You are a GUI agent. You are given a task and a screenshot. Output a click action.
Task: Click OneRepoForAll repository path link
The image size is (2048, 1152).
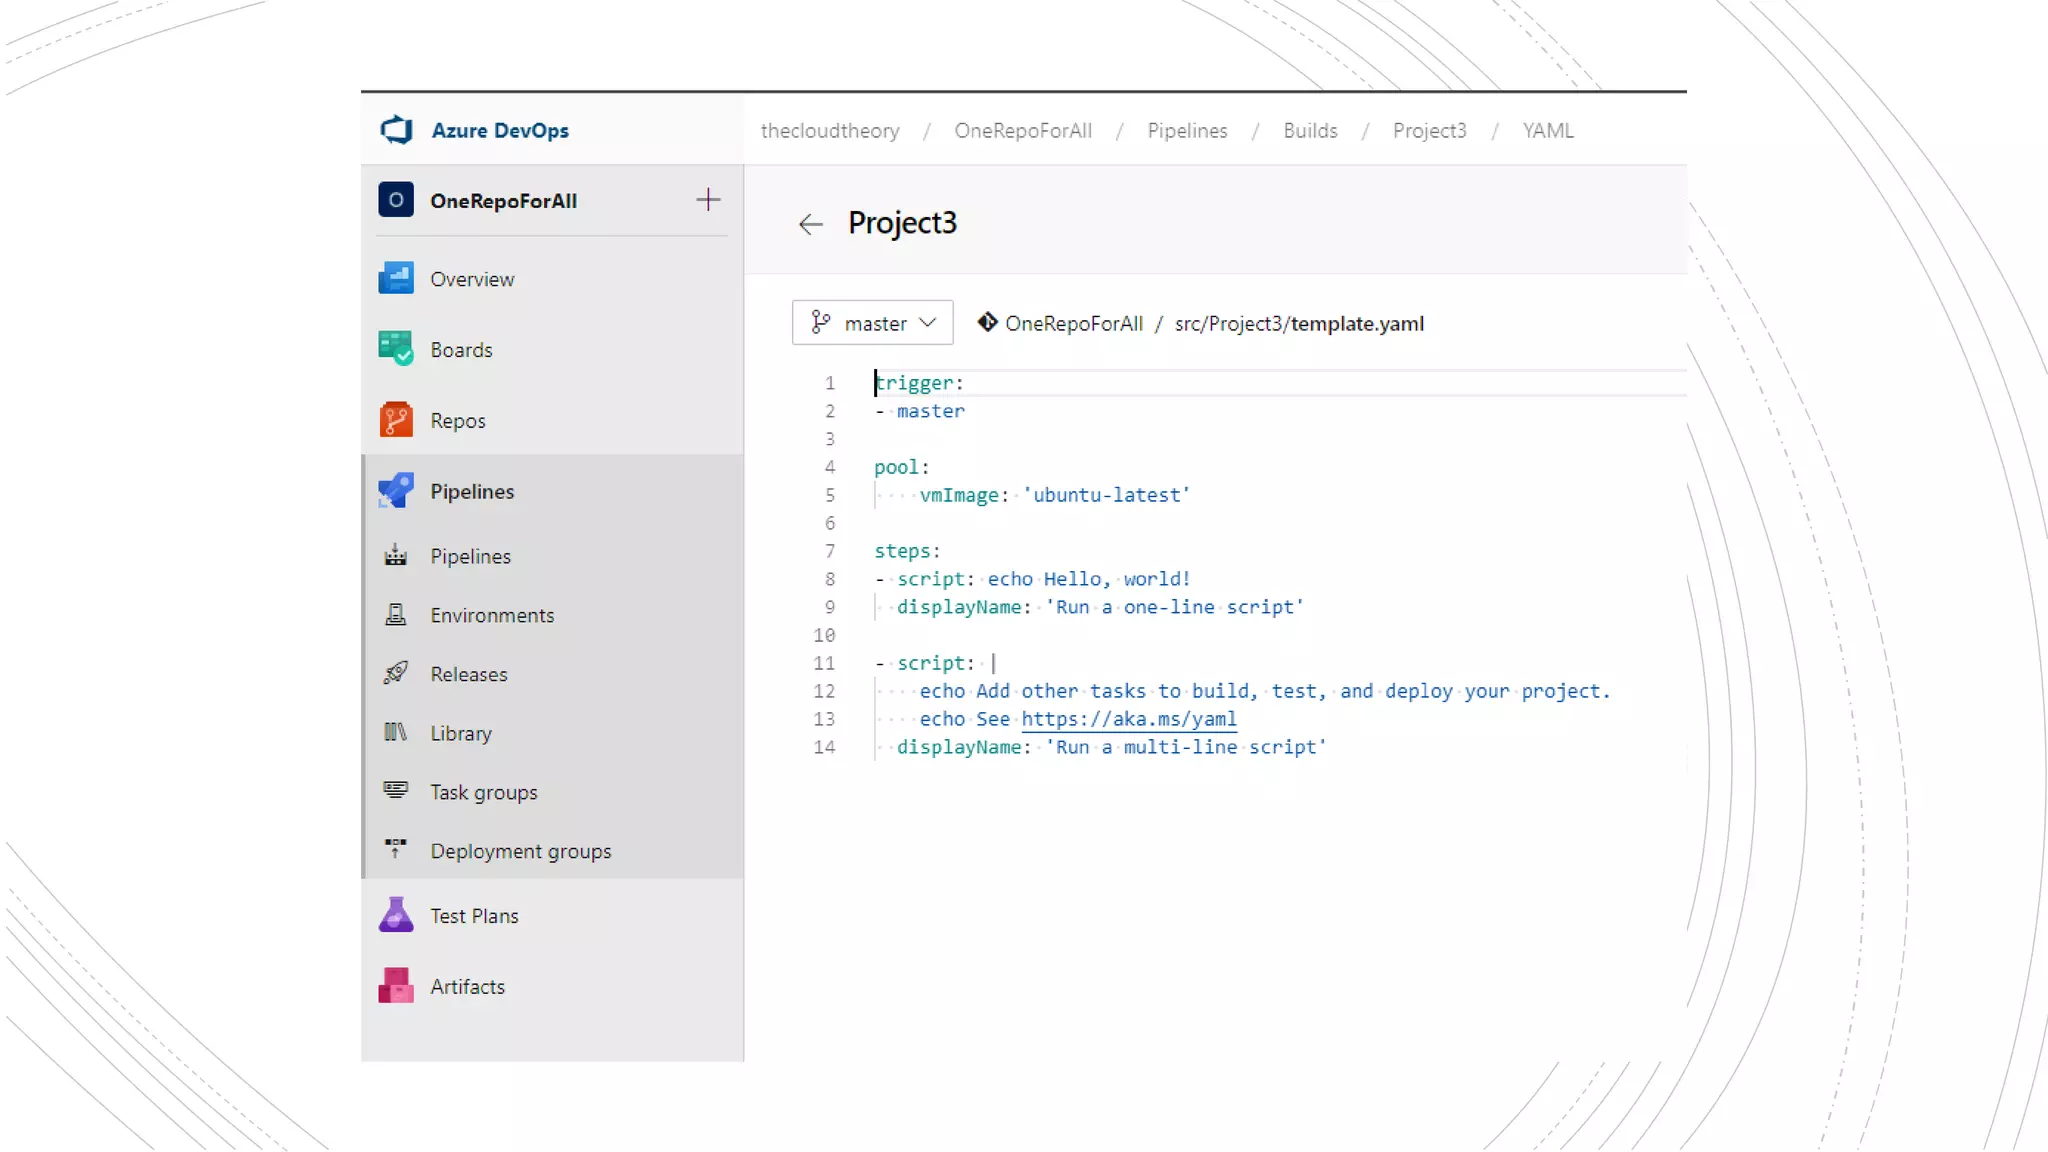1073,324
